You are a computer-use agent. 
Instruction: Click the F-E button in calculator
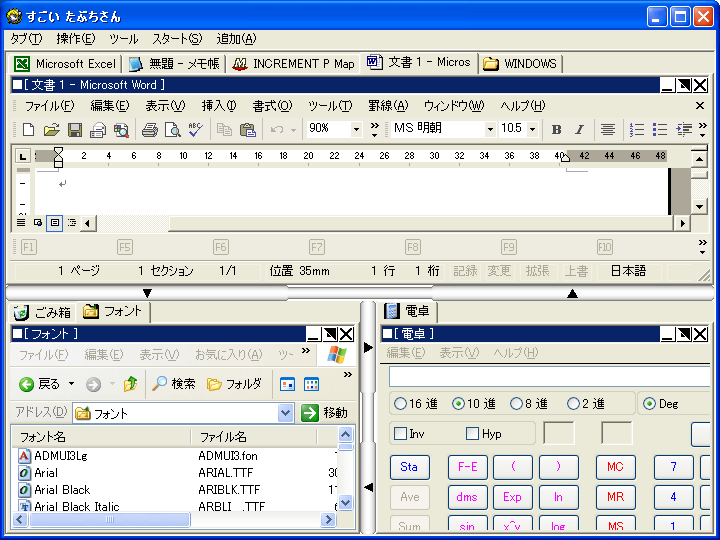tap(467, 467)
